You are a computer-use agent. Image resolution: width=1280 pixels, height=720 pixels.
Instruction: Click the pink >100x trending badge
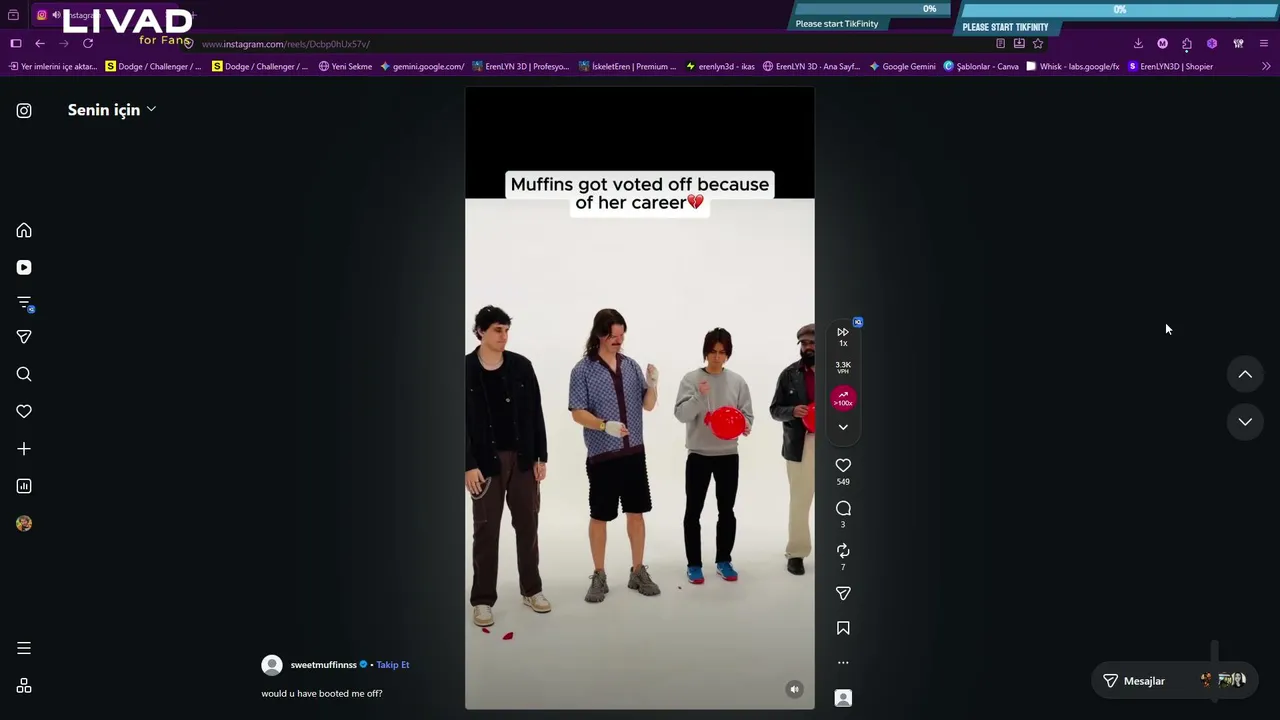[x=843, y=398]
